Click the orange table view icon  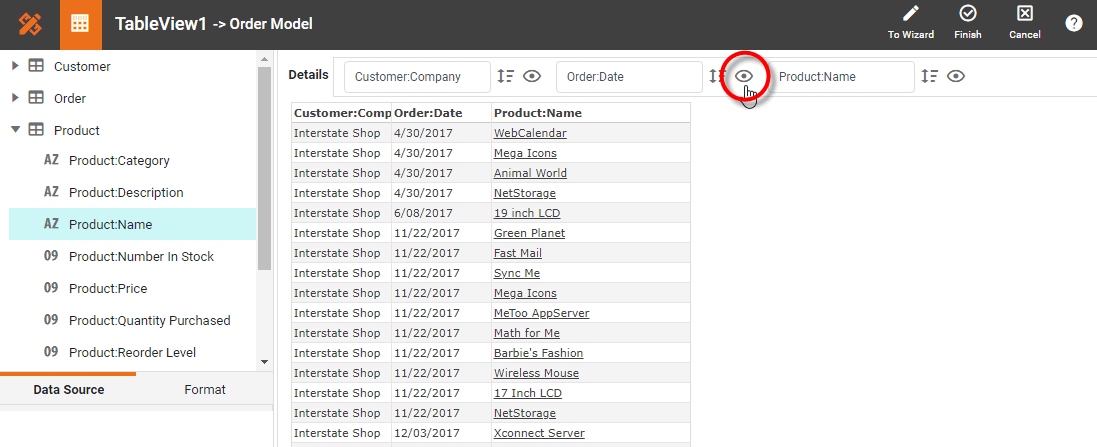pyautogui.click(x=81, y=24)
